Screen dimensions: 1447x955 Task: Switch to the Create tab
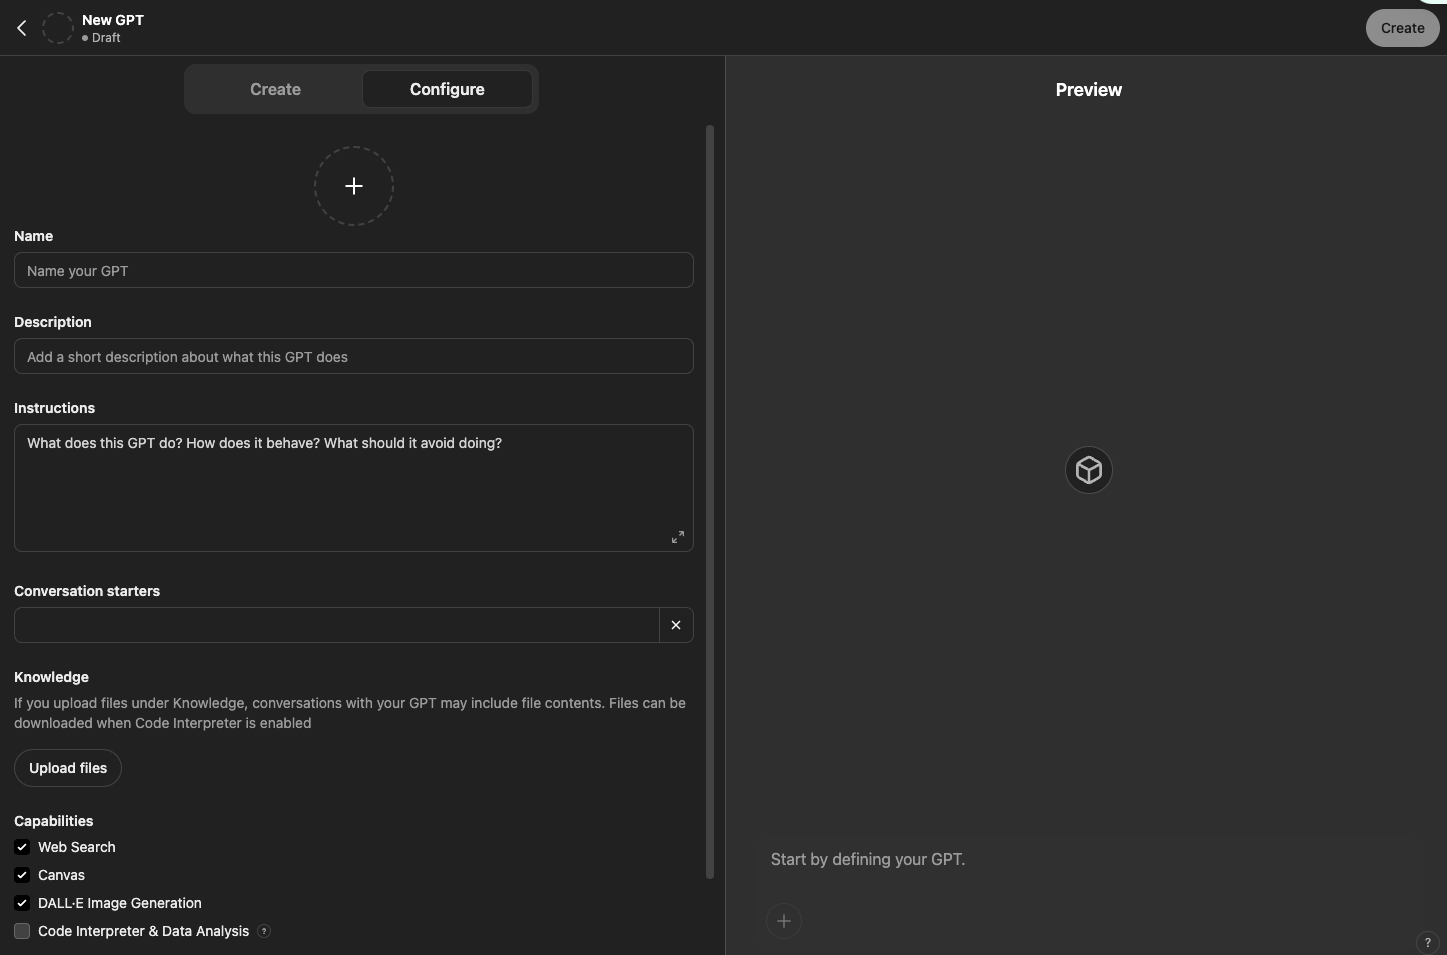275,89
